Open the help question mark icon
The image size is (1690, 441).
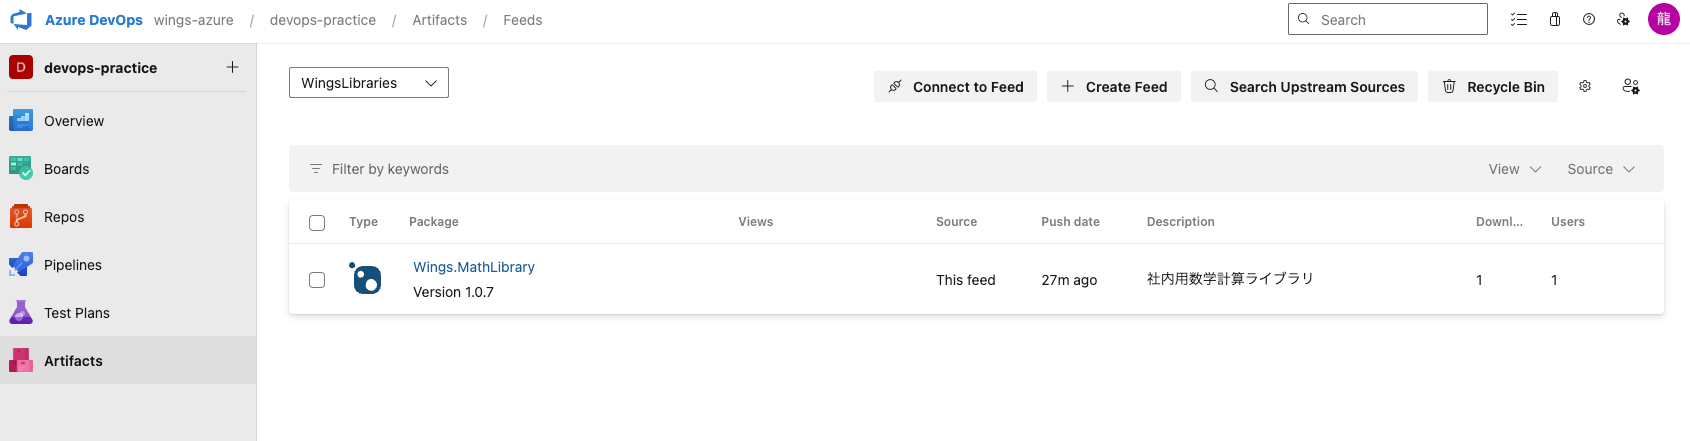1589,20
